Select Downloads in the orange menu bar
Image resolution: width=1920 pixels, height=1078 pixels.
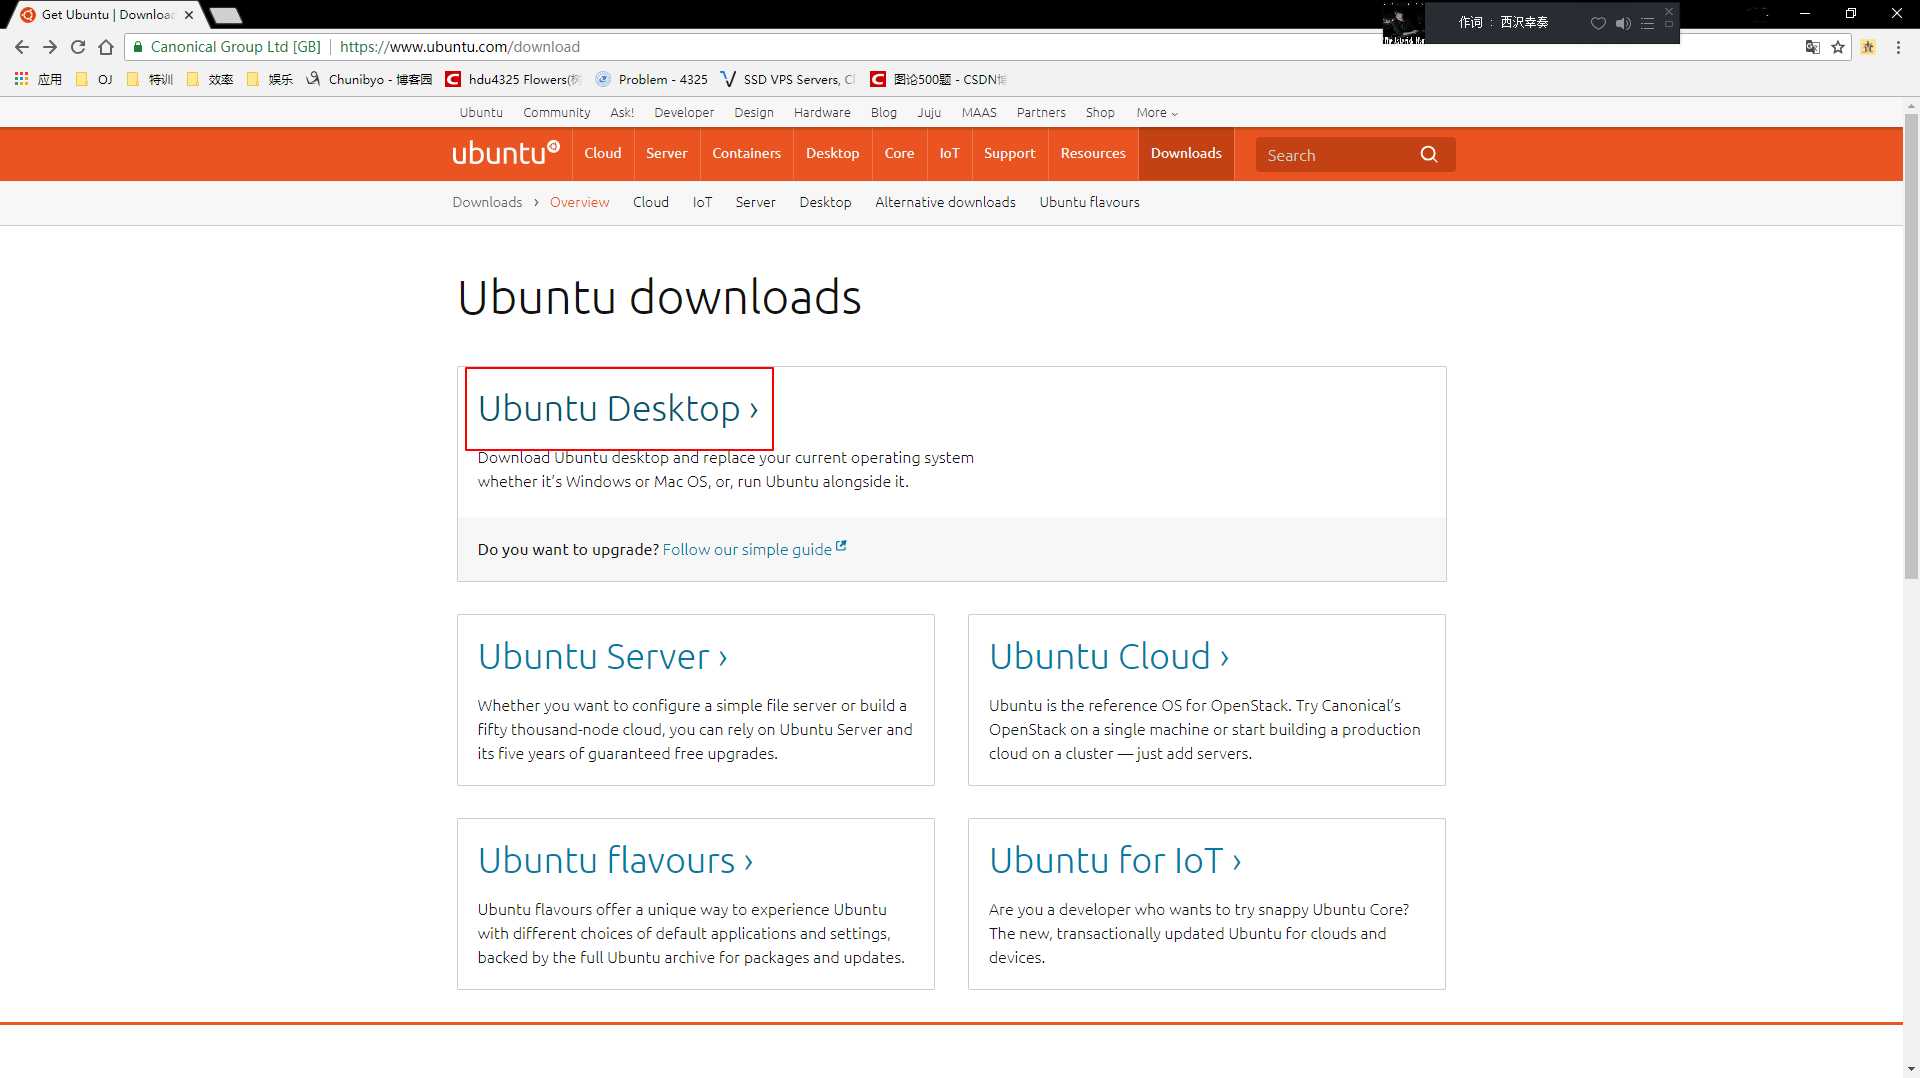tap(1186, 153)
